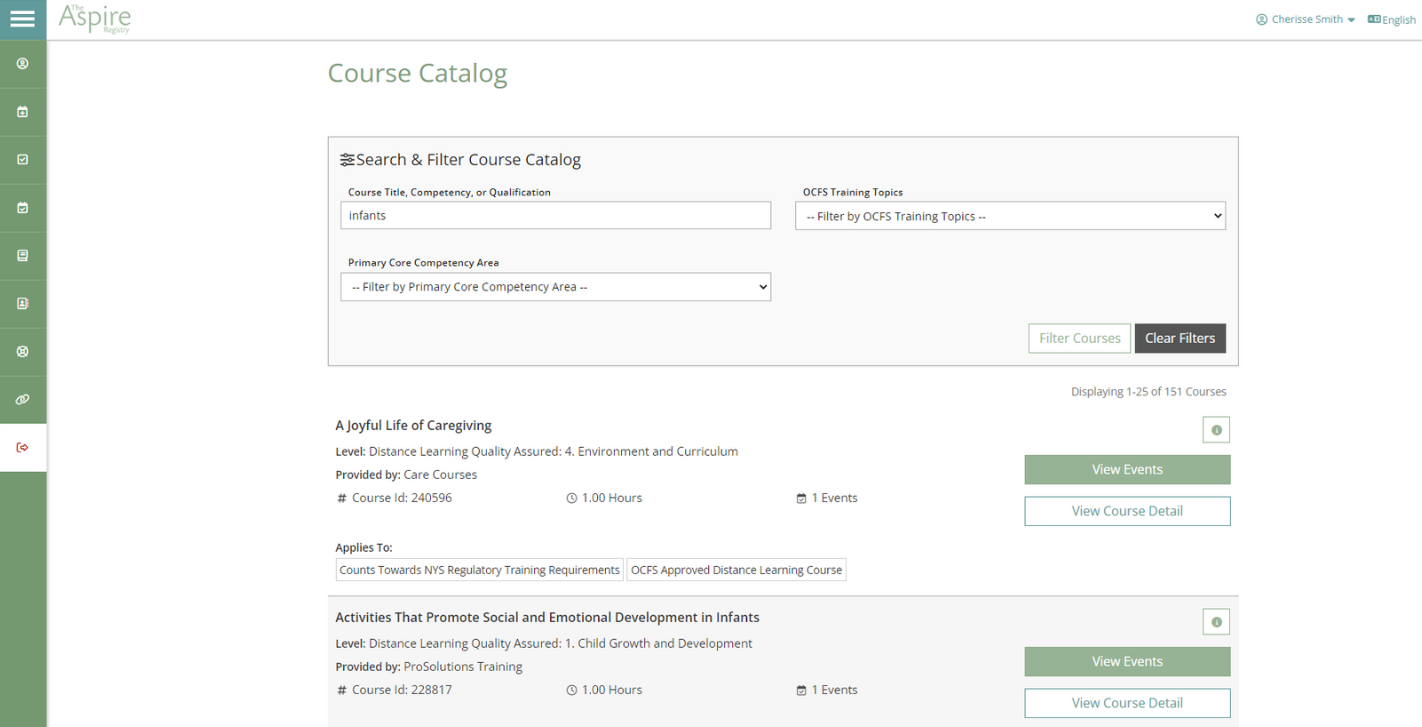Screen dimensions: 1422x727
Task: Click the book icon in sidebar
Action: tap(22, 256)
